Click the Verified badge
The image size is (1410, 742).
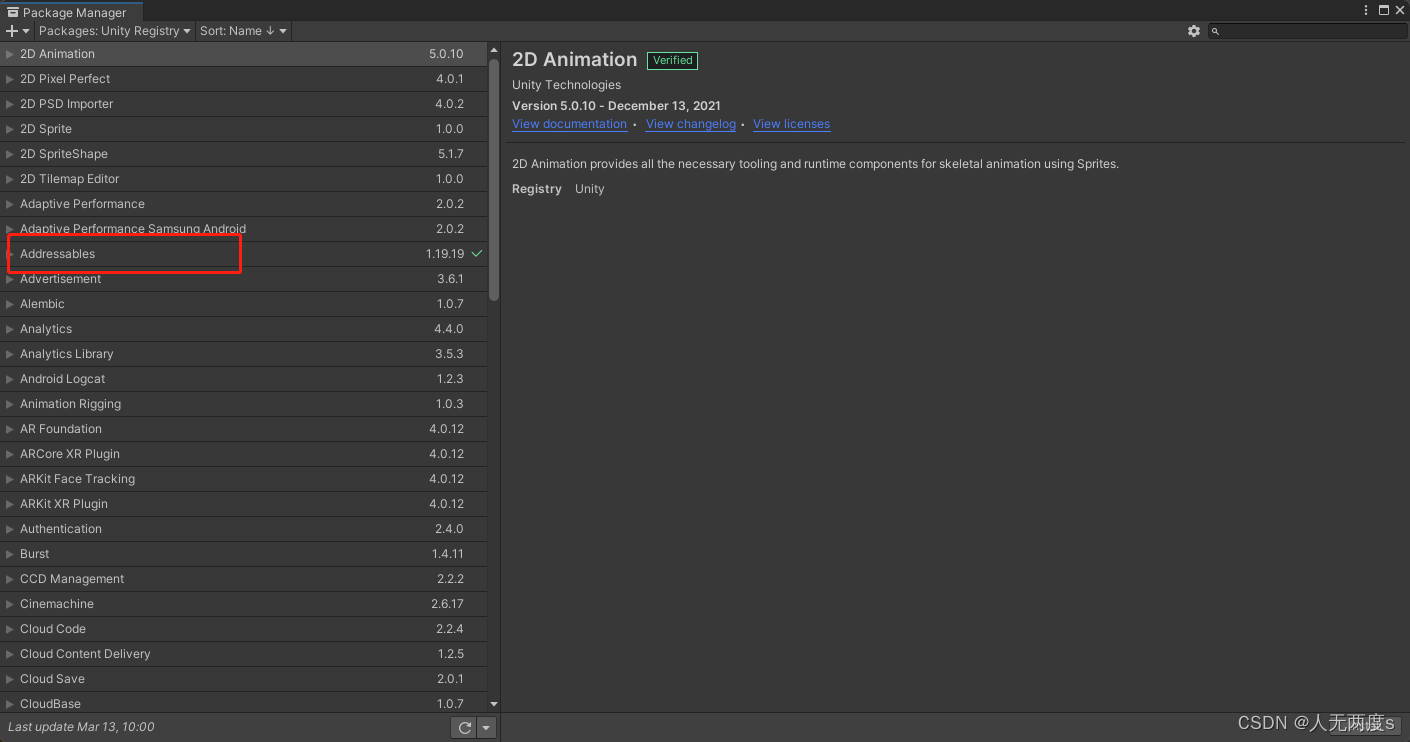(672, 60)
